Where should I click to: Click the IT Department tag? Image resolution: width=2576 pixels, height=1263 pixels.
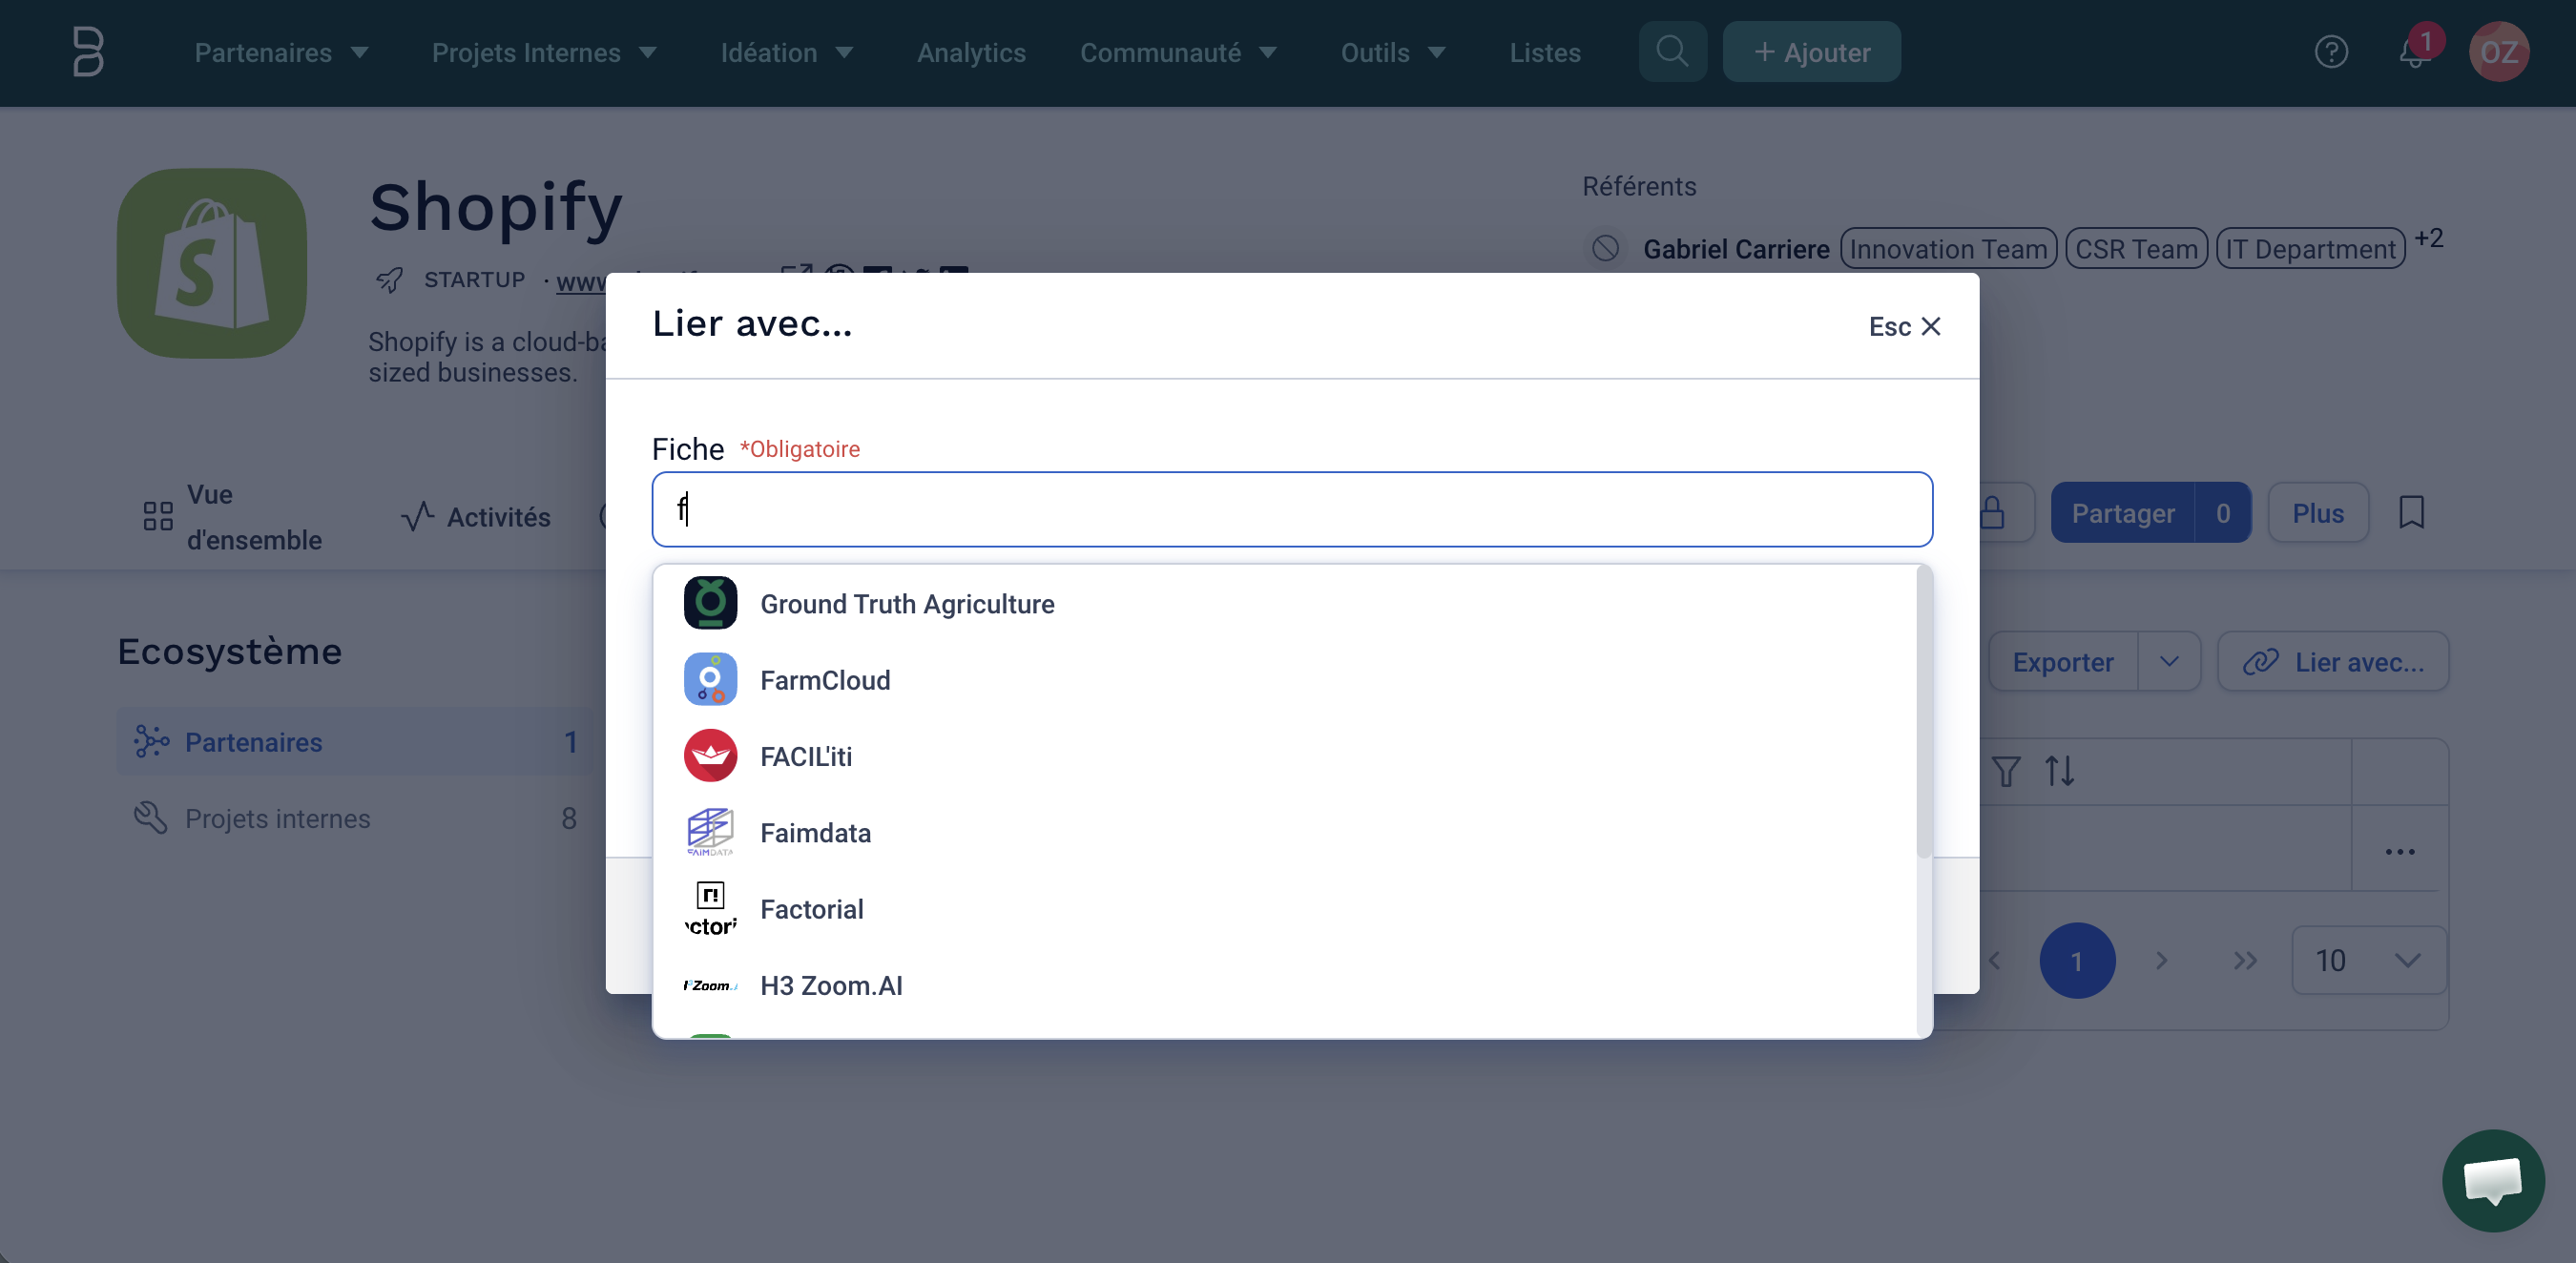tap(2310, 248)
